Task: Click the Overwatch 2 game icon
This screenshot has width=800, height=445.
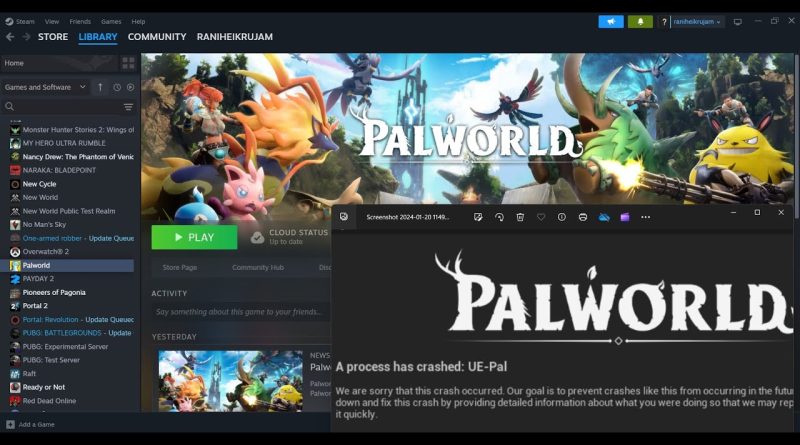Action: tap(15, 252)
